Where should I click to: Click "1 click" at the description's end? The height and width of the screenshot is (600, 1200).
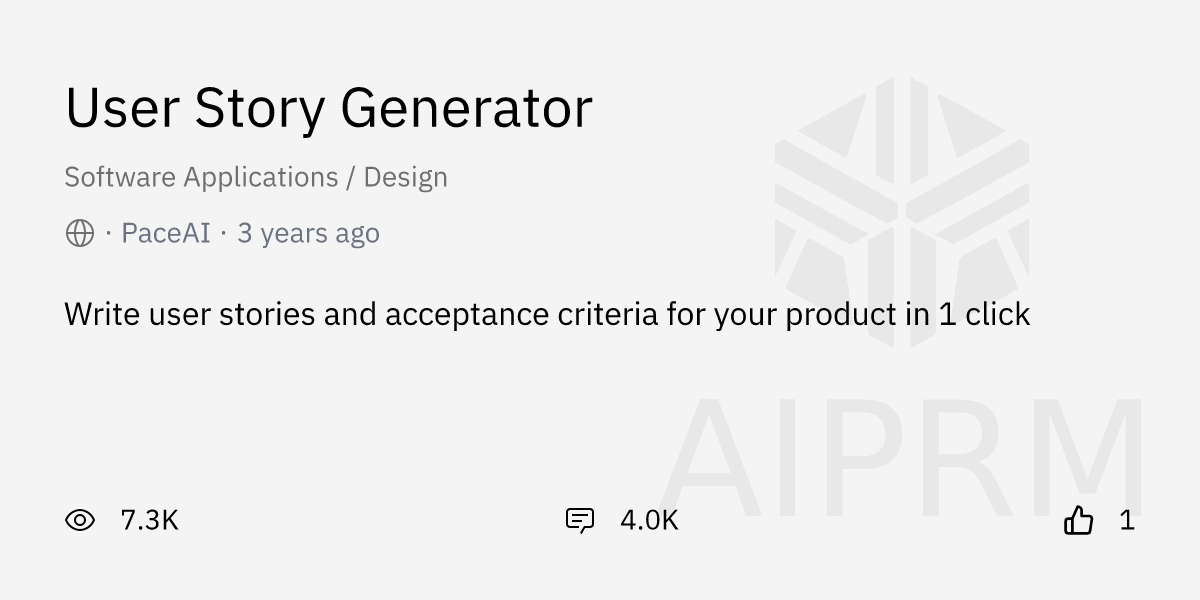tap(984, 315)
